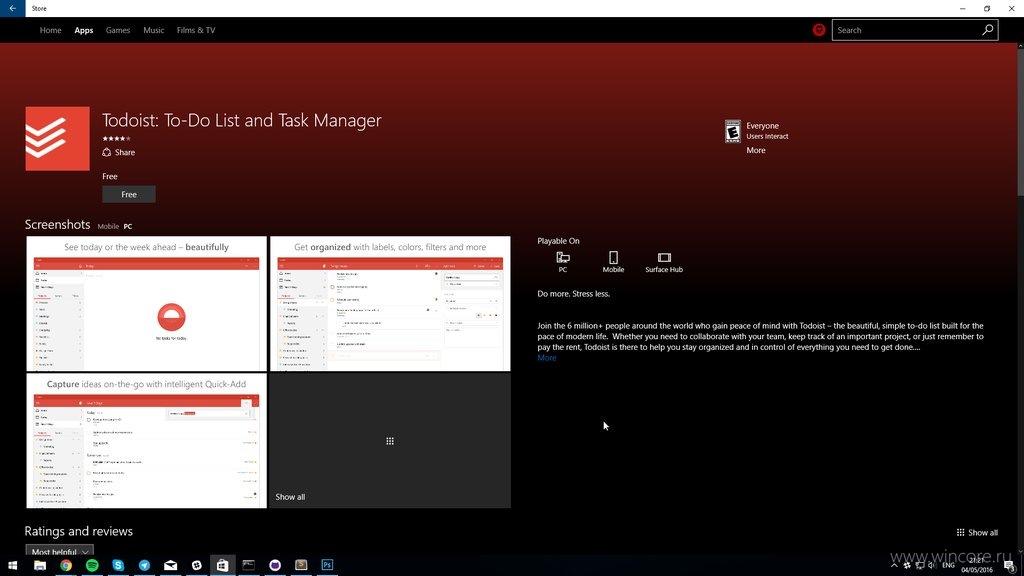Open the Games section
Image resolution: width=1024 pixels, height=576 pixels.
click(118, 30)
